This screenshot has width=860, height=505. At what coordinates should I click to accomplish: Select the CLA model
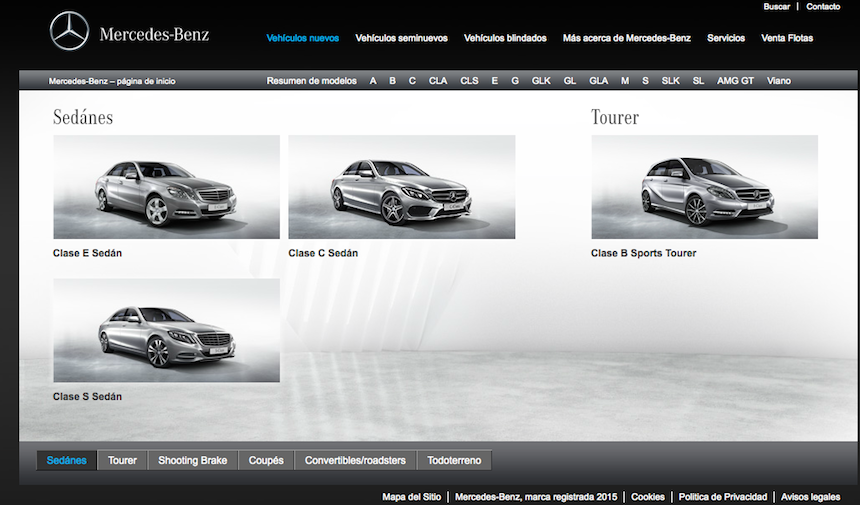(438, 81)
